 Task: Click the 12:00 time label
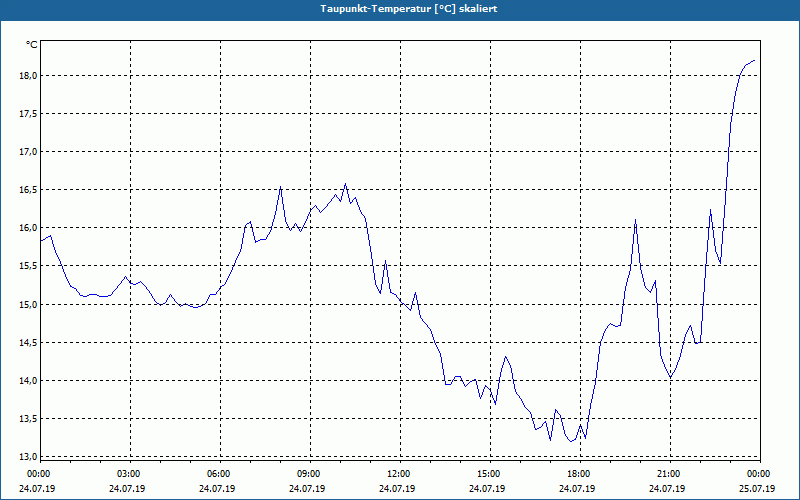click(398, 474)
